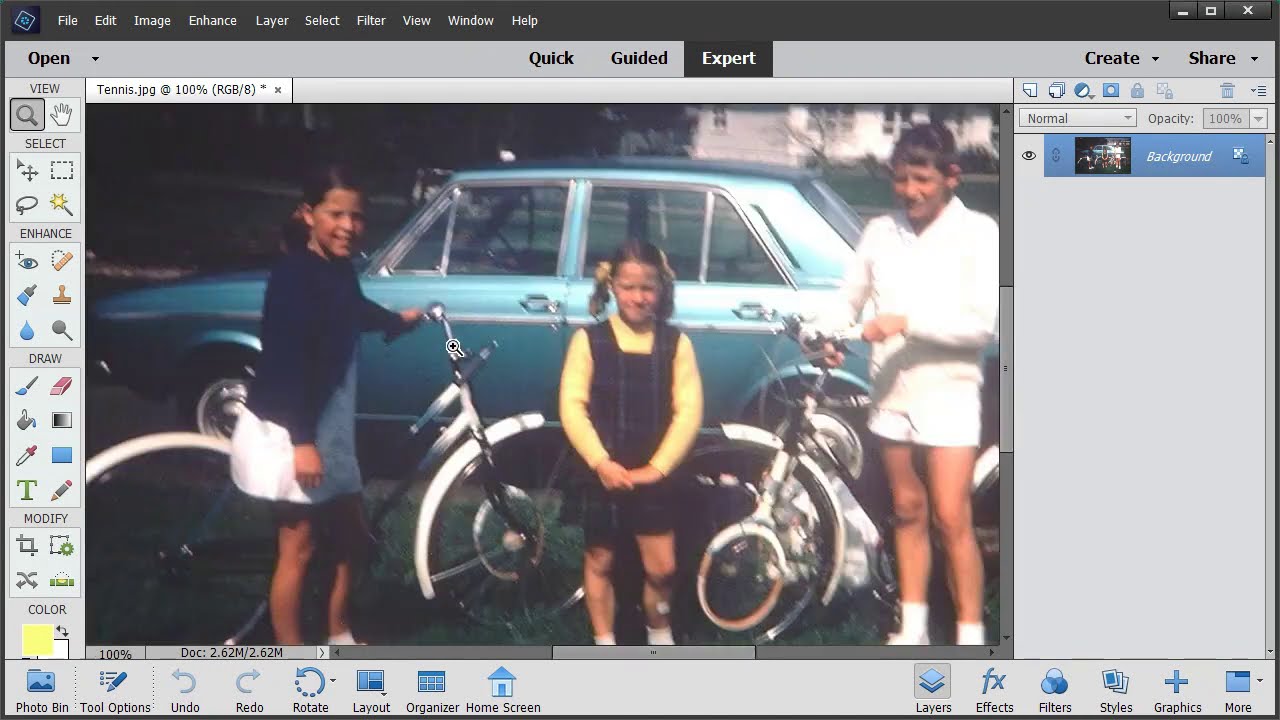Open adjustment layer dropdown in Layers panel
This screenshot has height=720, width=1280.
point(1084,90)
